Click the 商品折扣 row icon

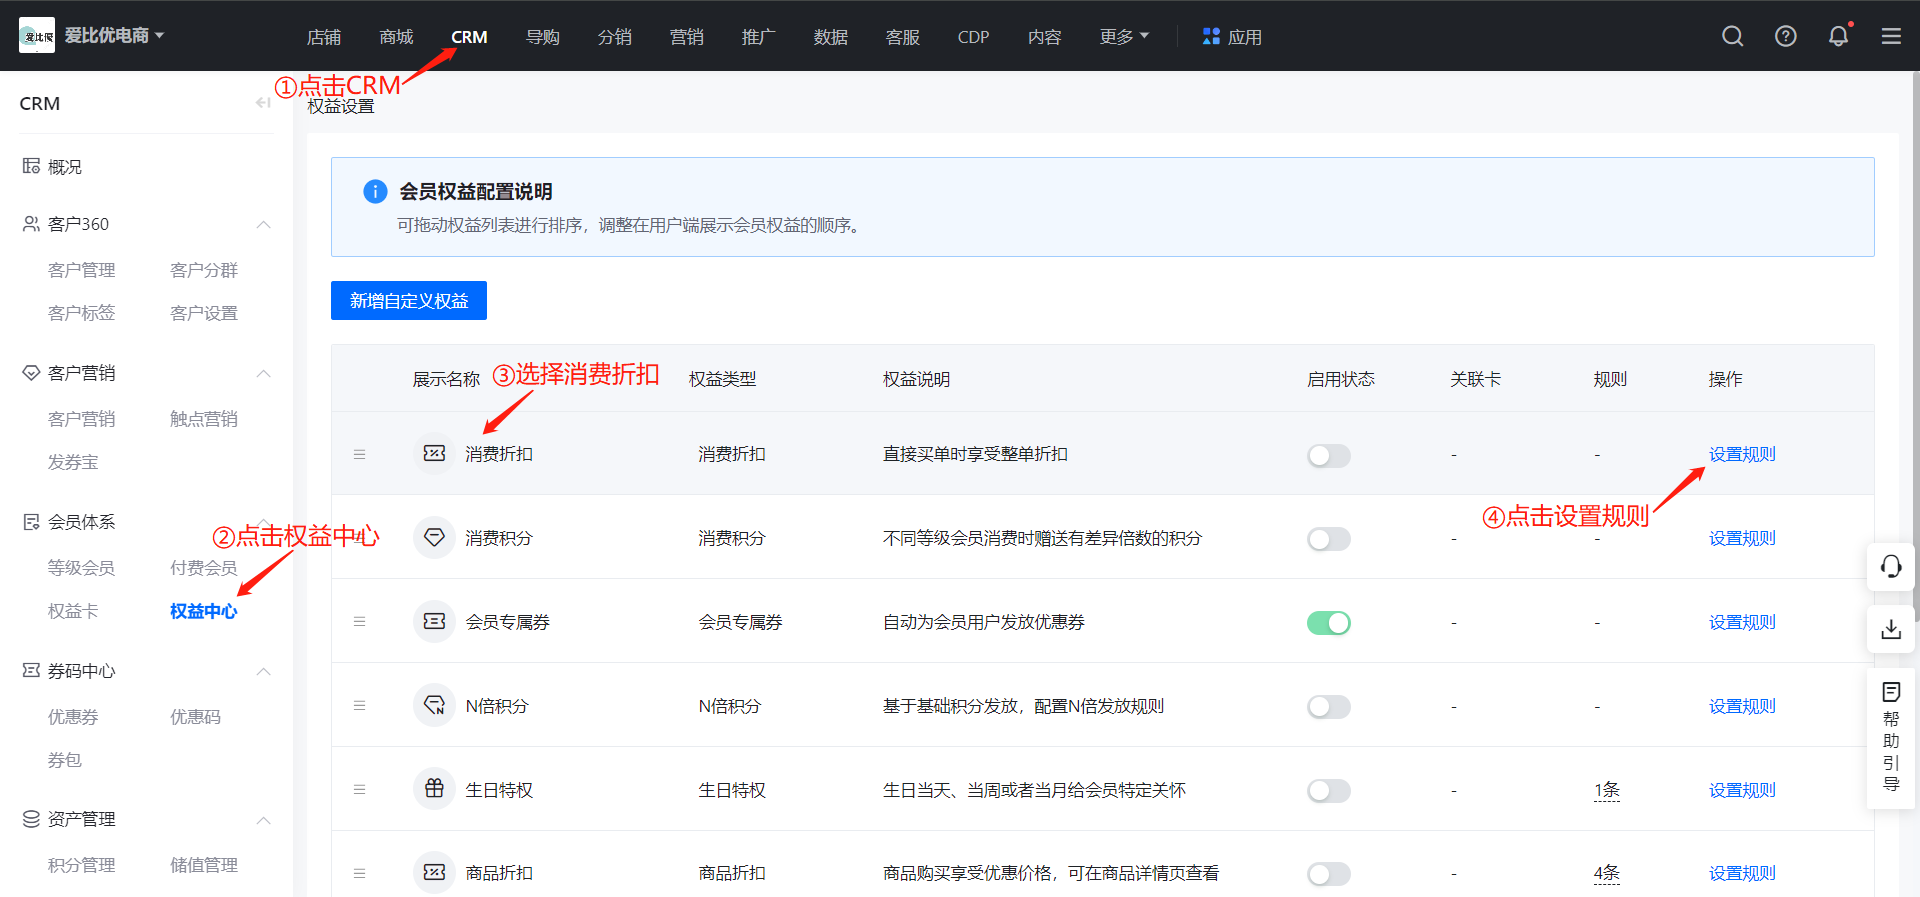point(434,873)
